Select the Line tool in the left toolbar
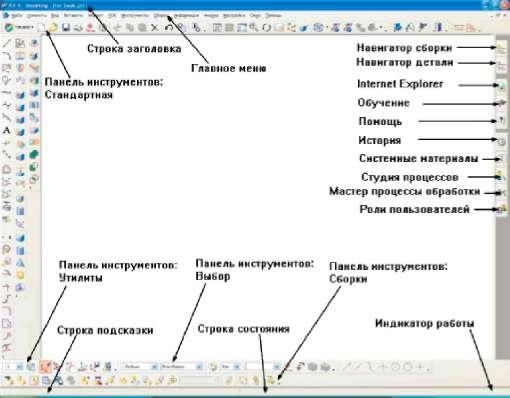 [x=7, y=43]
